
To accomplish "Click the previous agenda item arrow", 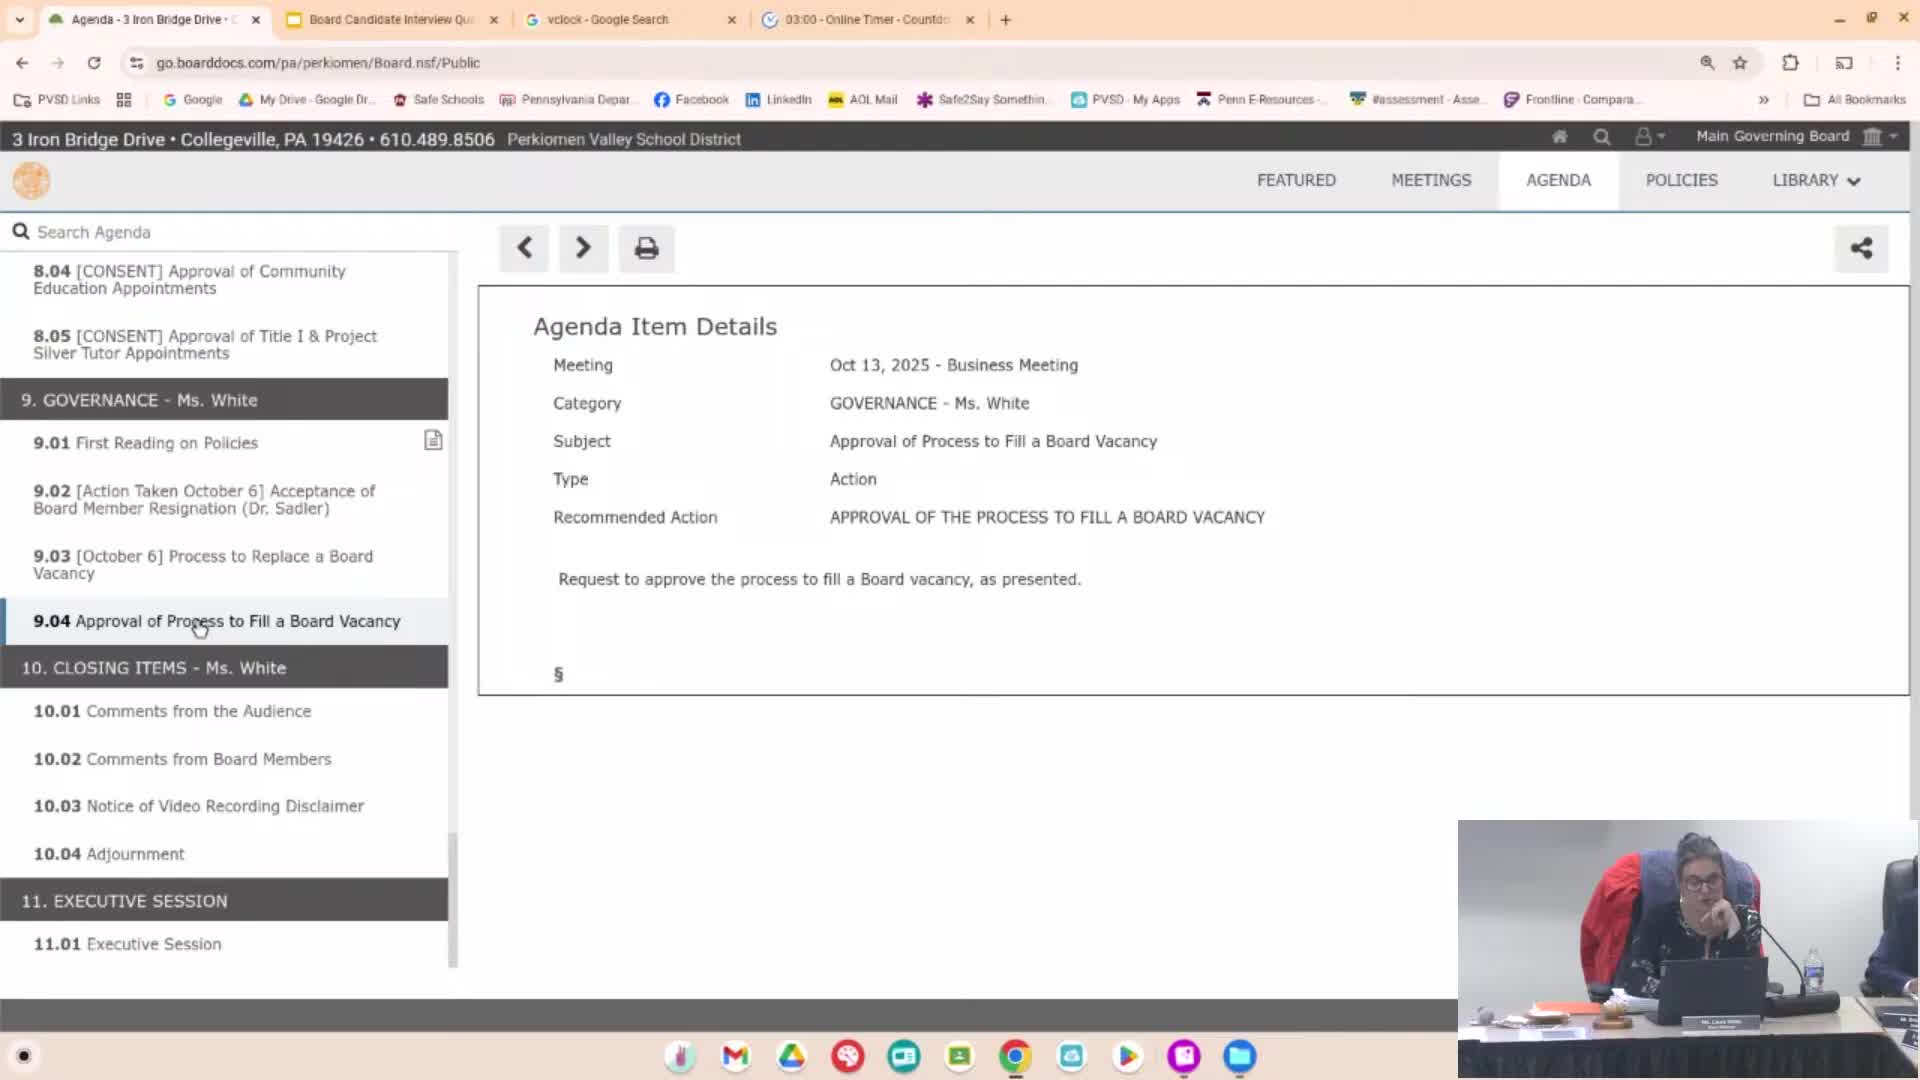I will (524, 248).
